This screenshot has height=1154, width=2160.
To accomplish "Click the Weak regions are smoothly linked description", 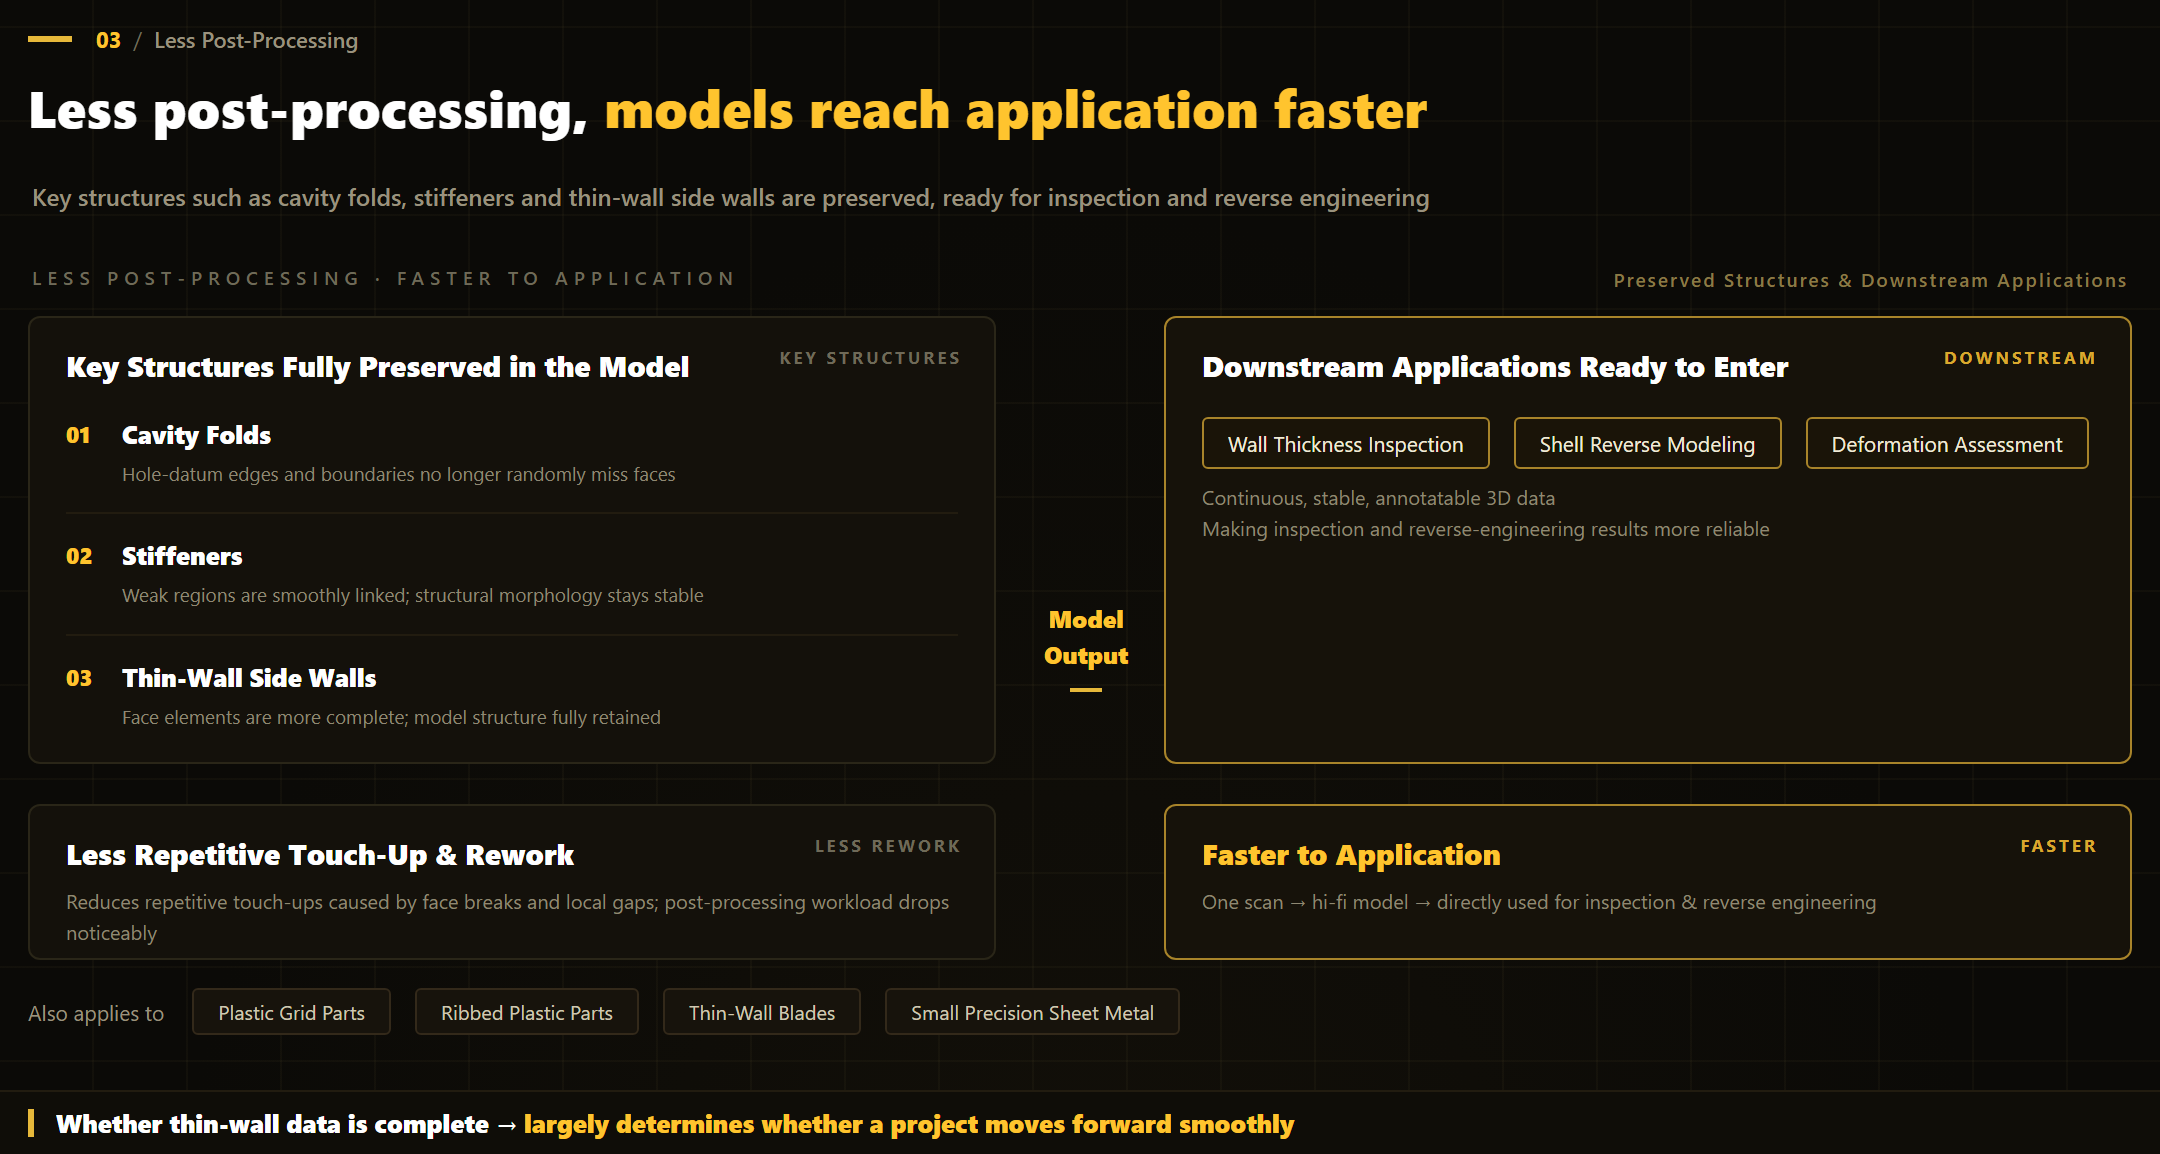I will pyautogui.click(x=413, y=595).
